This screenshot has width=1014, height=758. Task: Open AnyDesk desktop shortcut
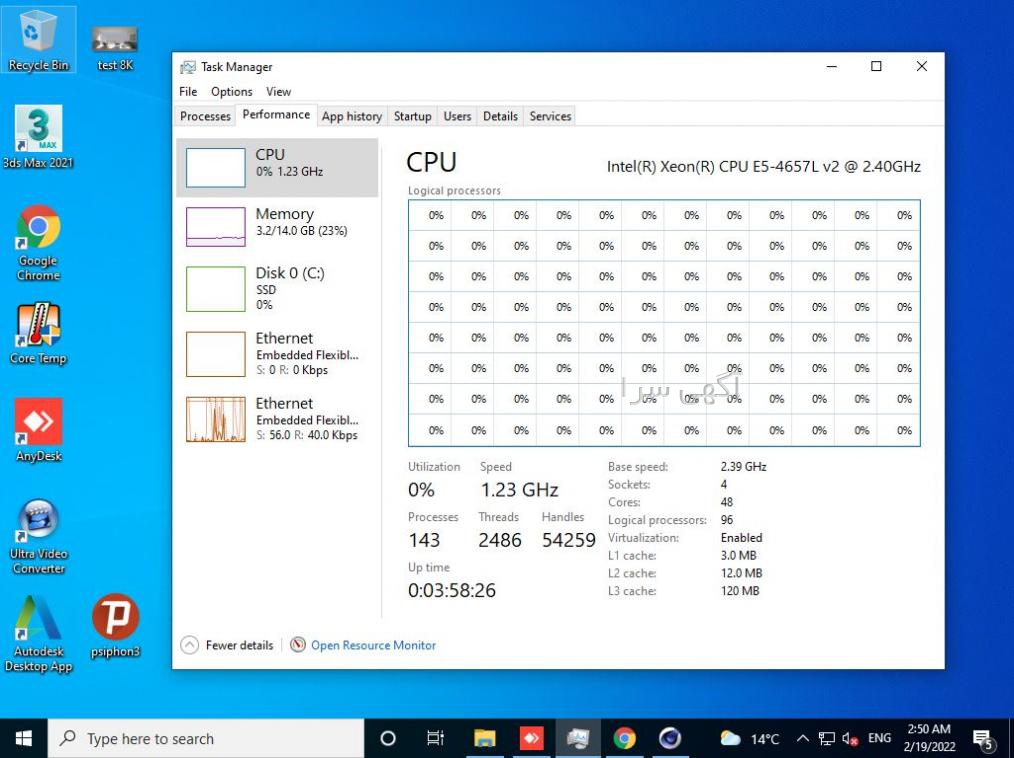pos(38,429)
